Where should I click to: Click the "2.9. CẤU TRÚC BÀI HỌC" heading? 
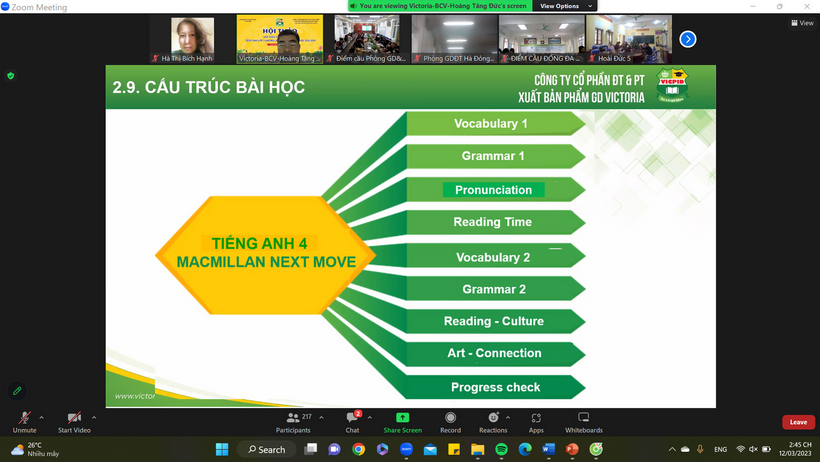(209, 87)
